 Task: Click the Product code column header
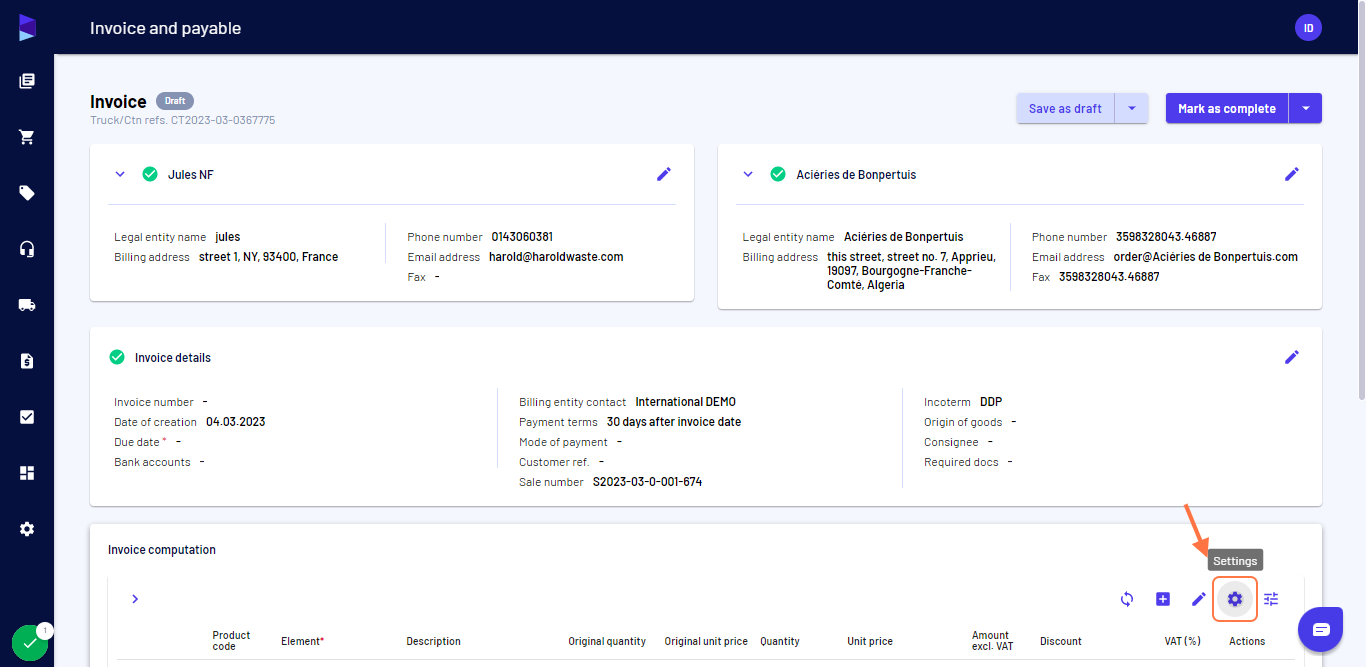(x=231, y=641)
